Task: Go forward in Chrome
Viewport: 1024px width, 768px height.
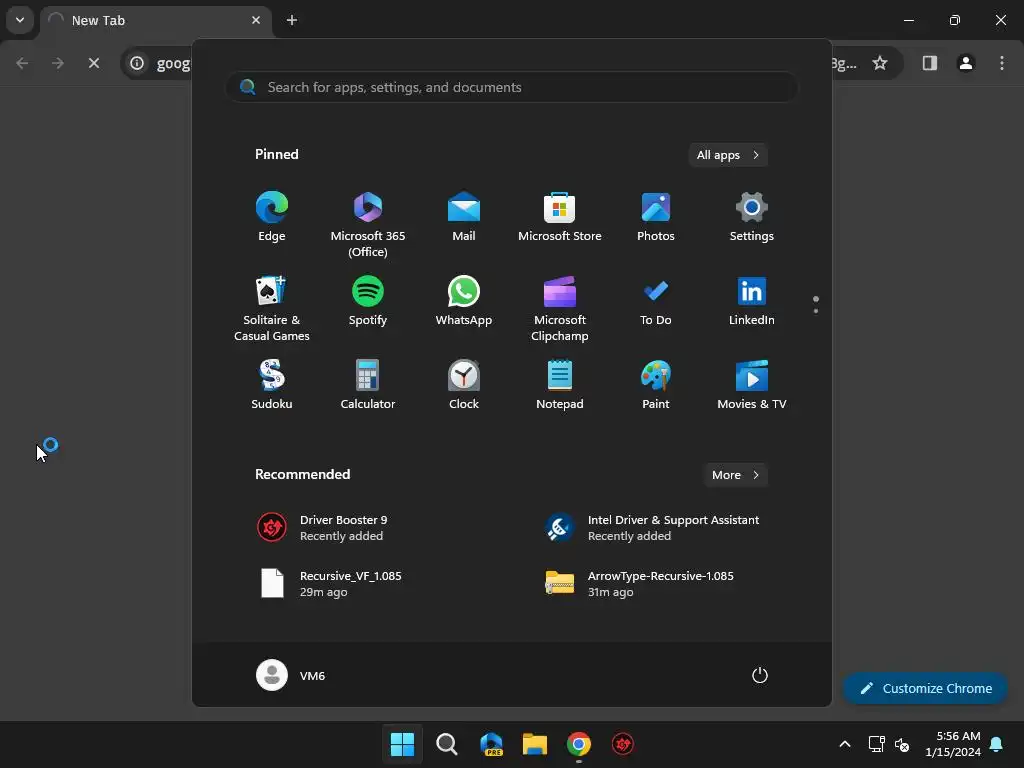Action: tap(58, 63)
